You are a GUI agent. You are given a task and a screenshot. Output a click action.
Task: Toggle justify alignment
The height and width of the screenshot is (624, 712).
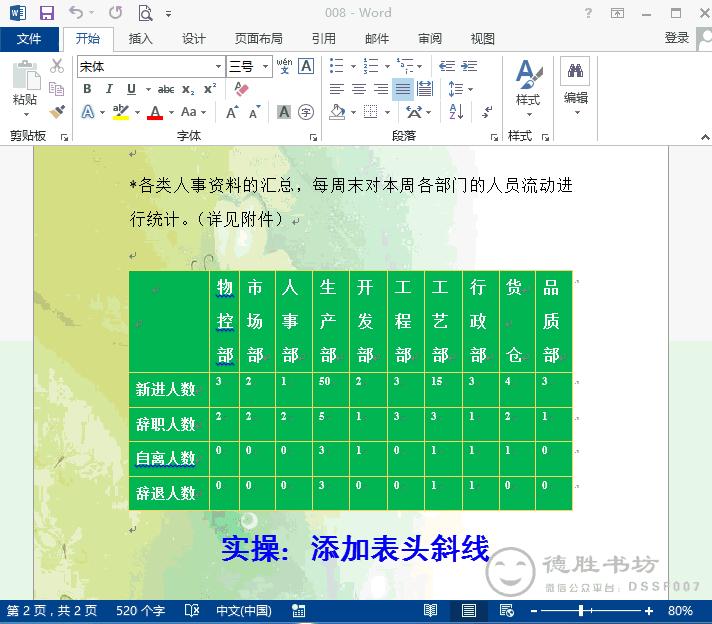coord(403,89)
